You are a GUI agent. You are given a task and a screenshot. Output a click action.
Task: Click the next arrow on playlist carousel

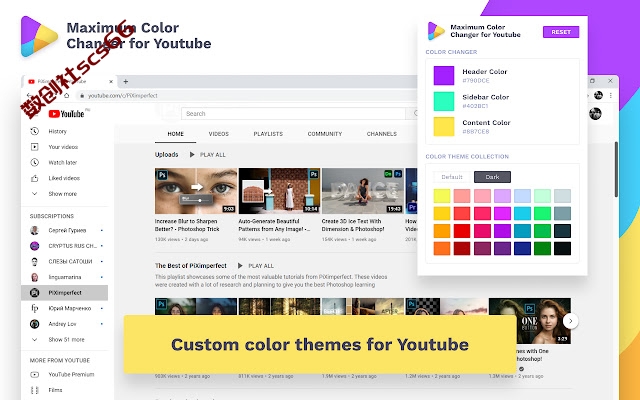(x=571, y=321)
